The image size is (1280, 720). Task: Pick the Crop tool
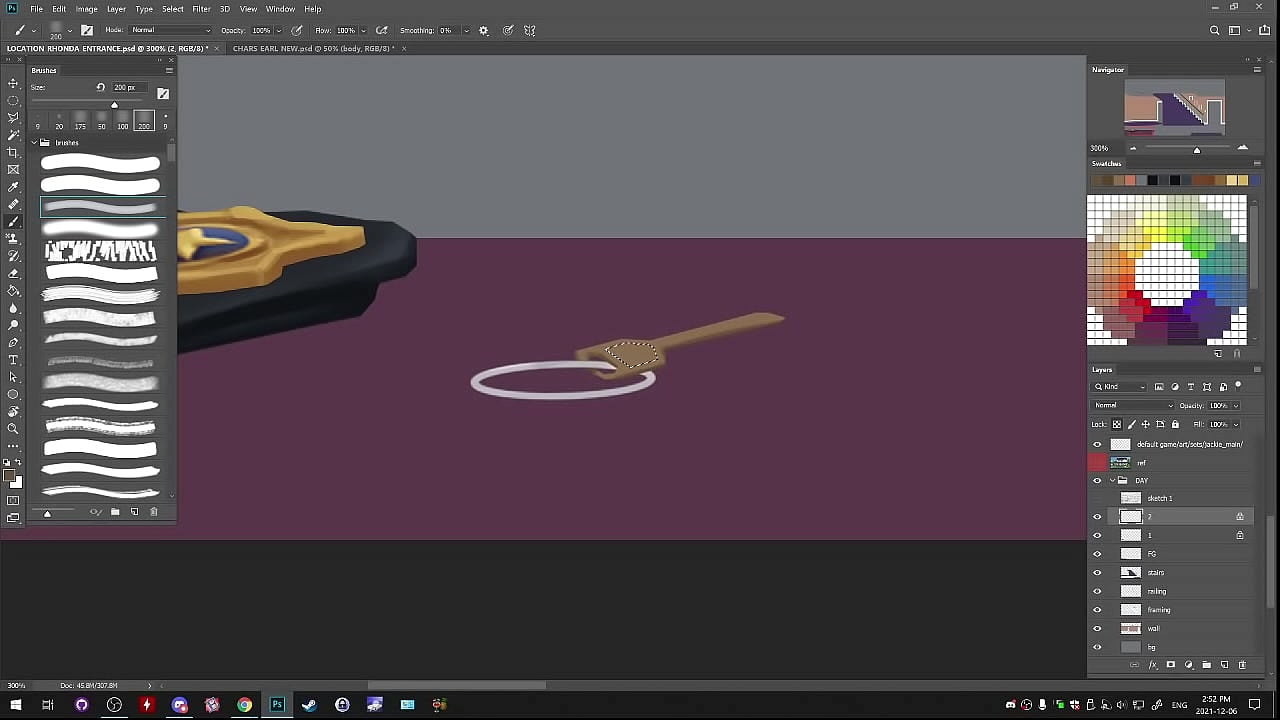click(x=13, y=152)
